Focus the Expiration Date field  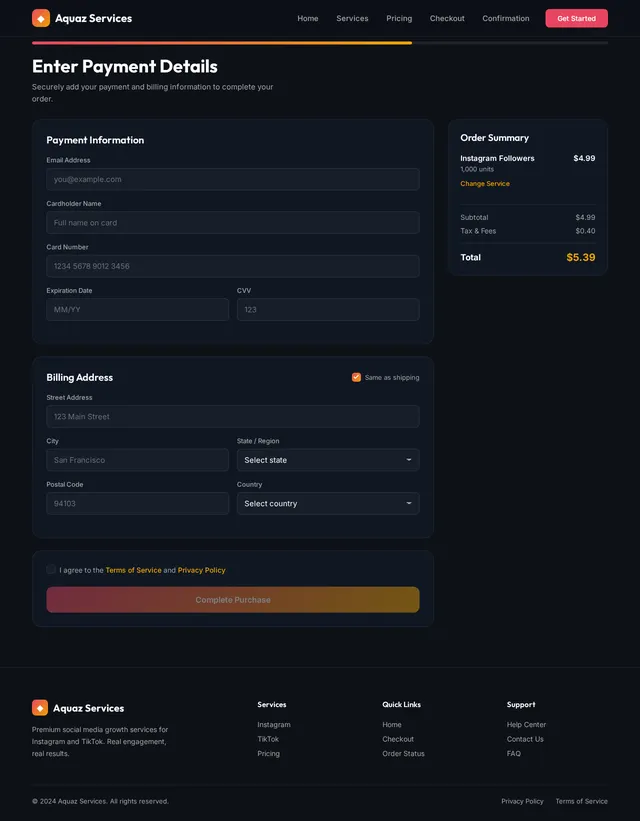click(138, 310)
